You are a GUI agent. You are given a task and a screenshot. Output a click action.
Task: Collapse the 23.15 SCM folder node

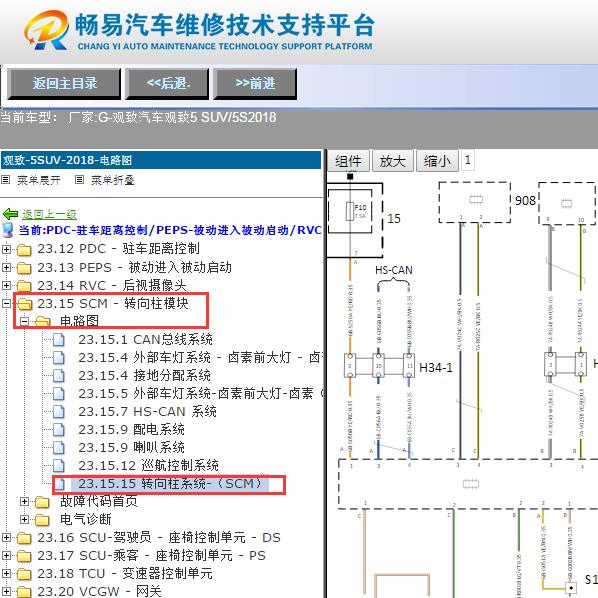(6, 304)
